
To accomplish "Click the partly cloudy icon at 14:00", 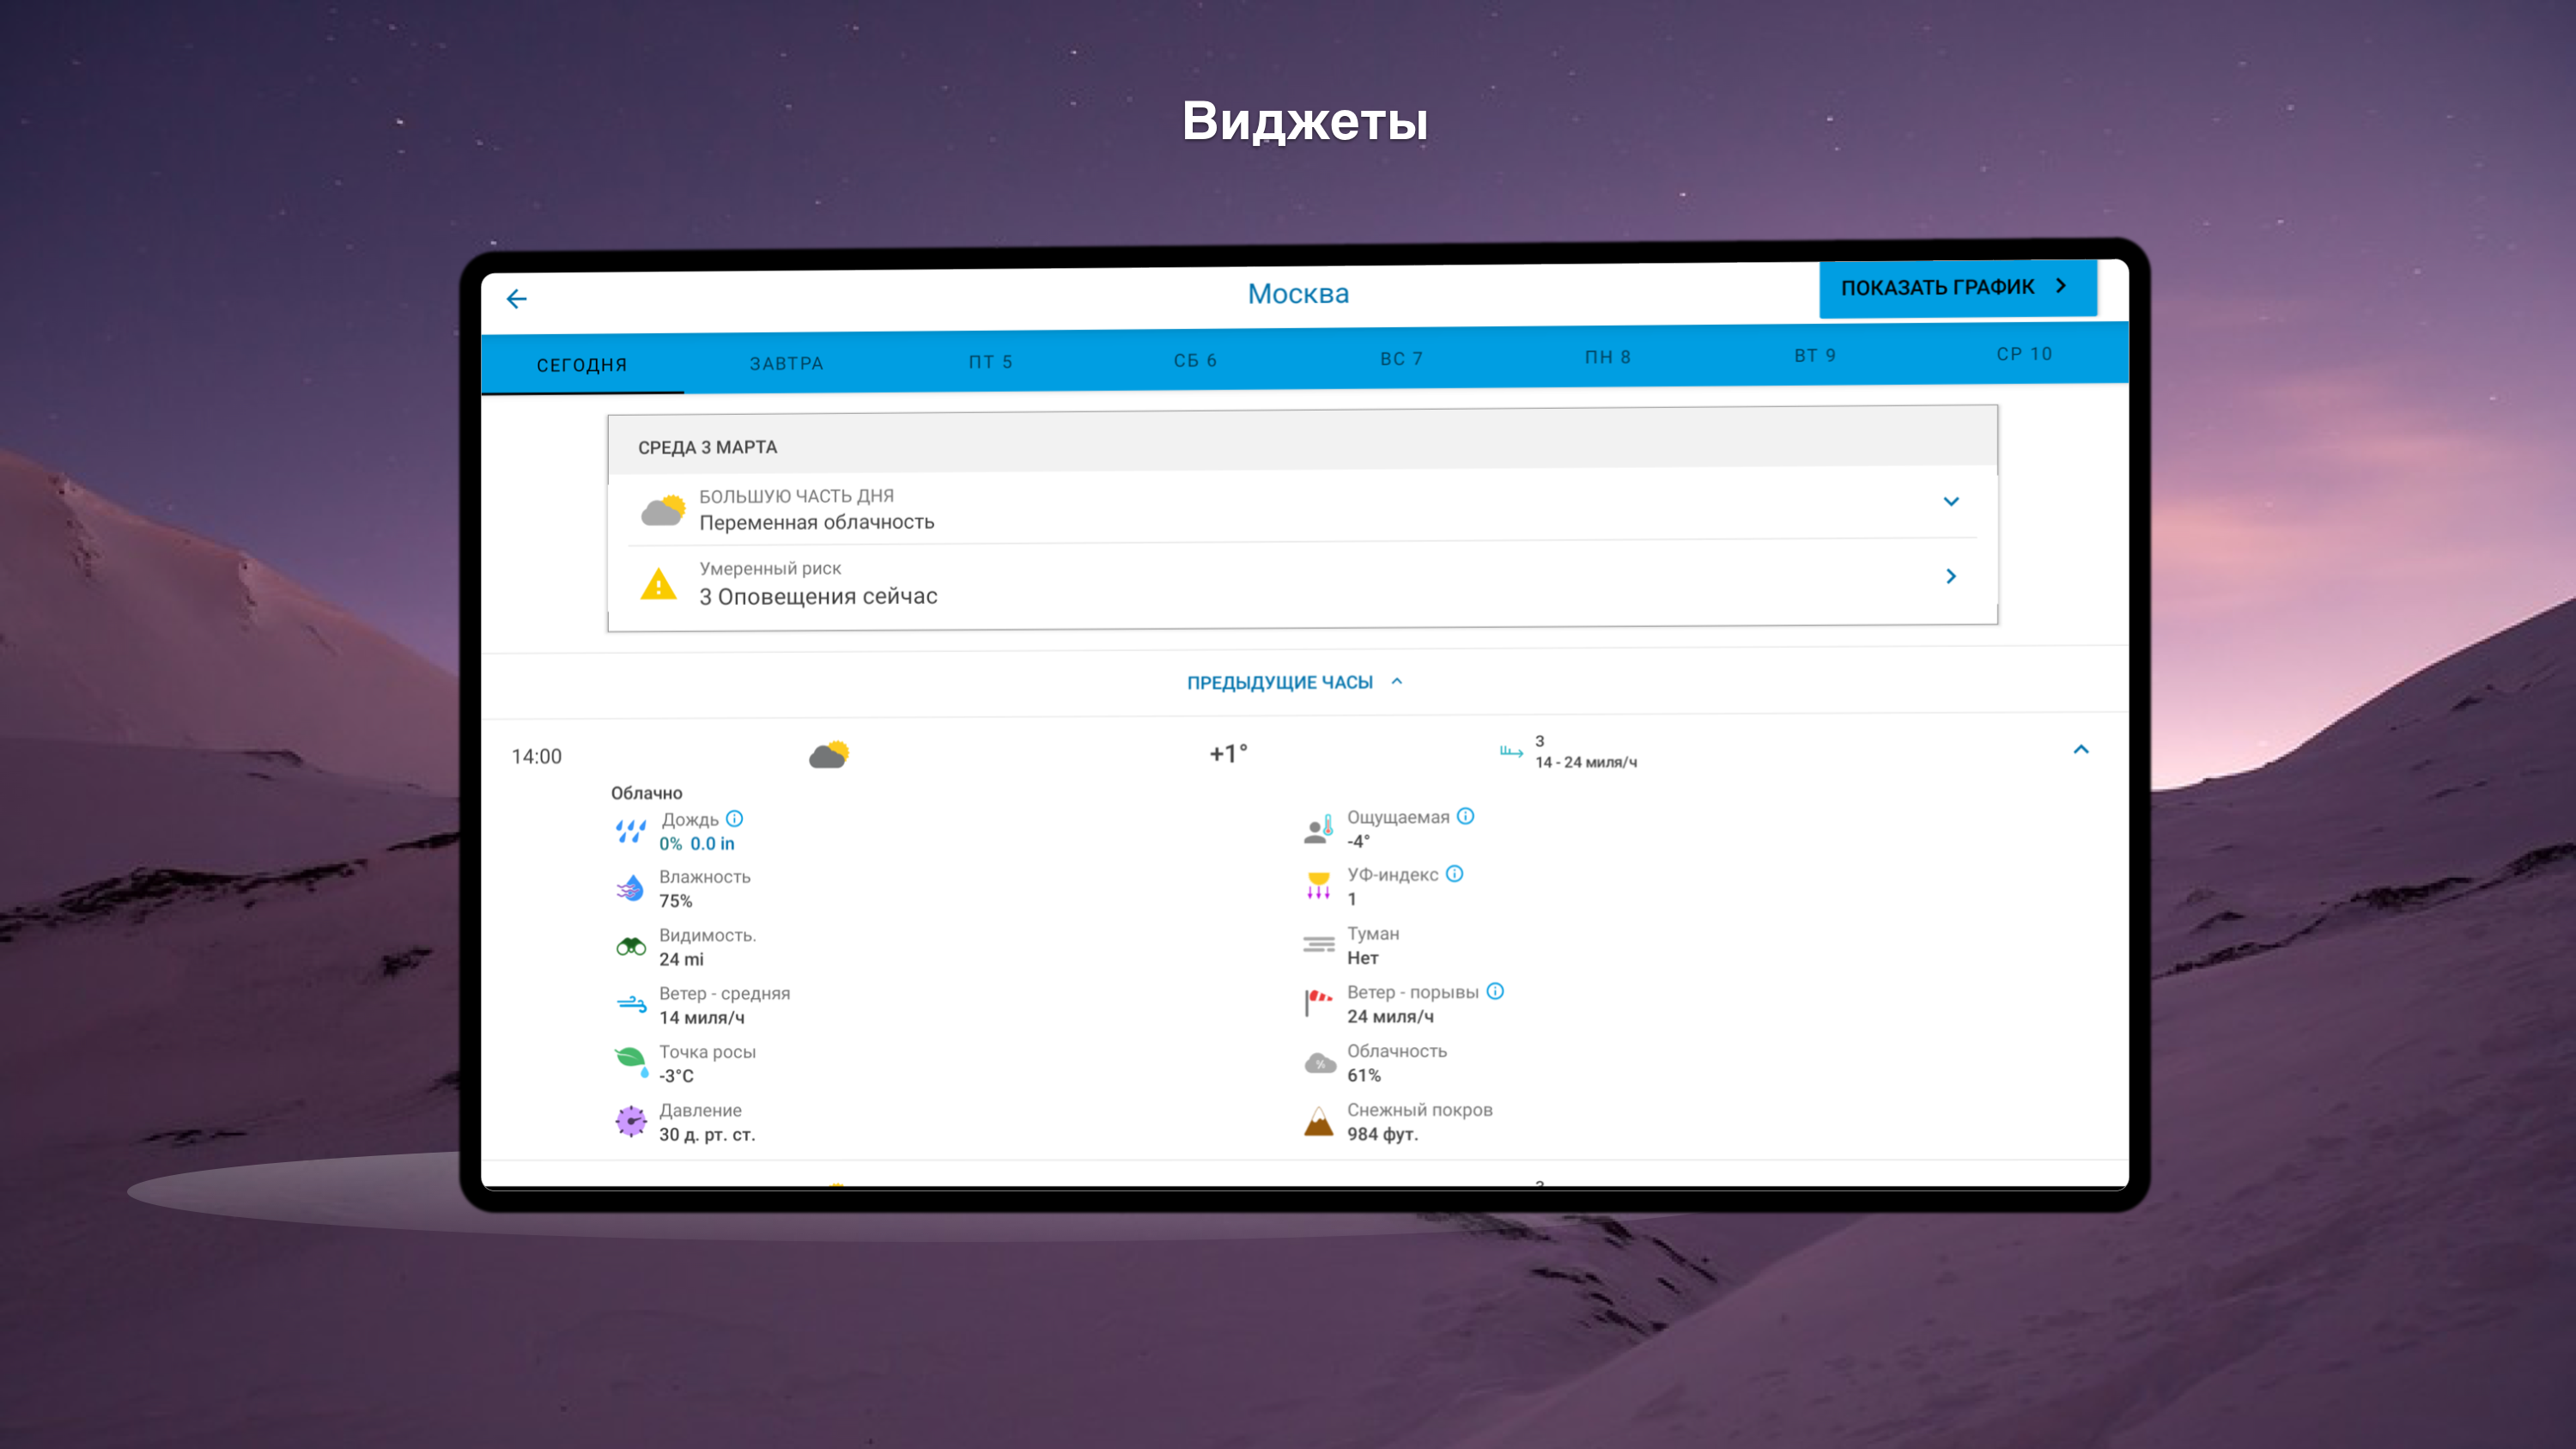I will point(829,754).
